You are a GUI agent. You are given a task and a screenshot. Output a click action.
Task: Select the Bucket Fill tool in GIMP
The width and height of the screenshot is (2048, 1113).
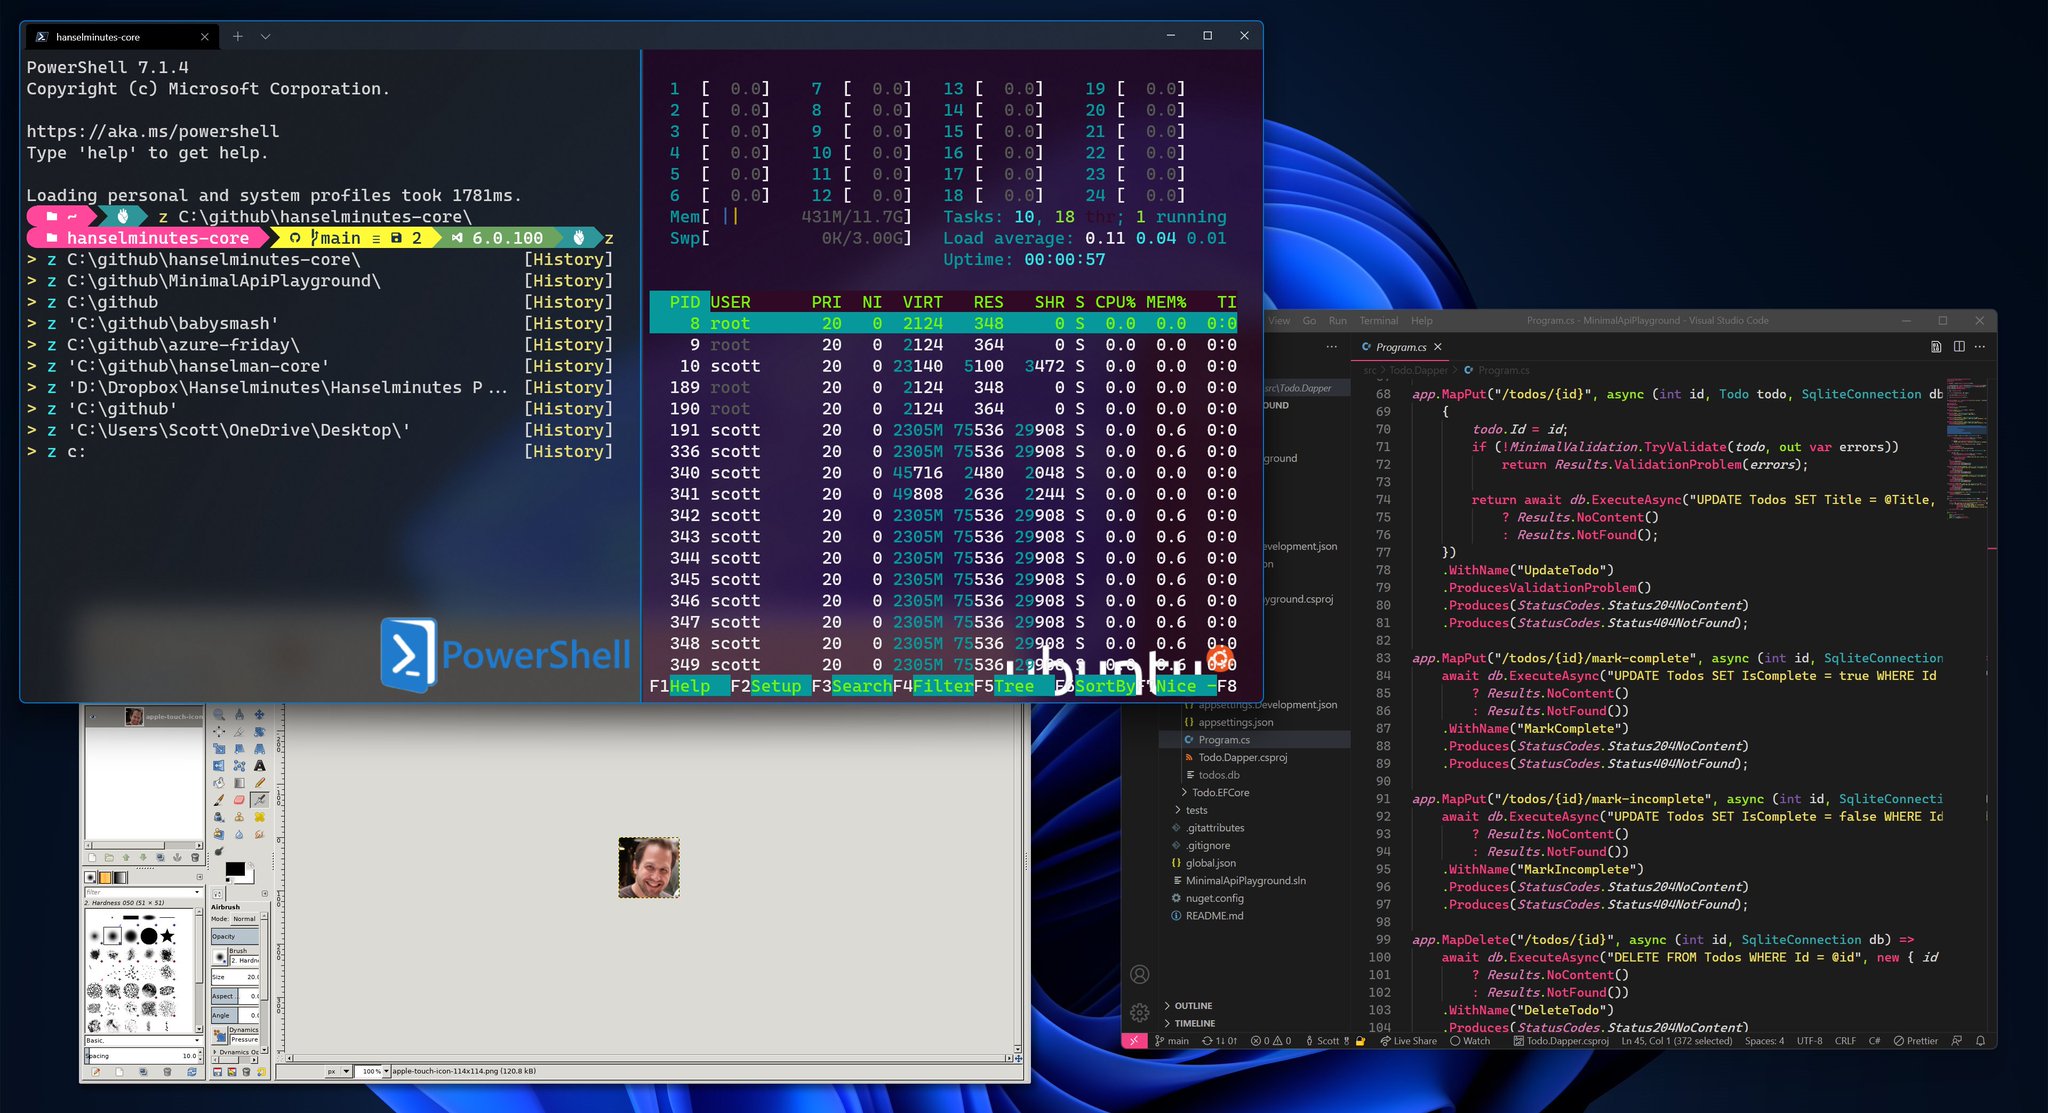pyautogui.click(x=219, y=783)
